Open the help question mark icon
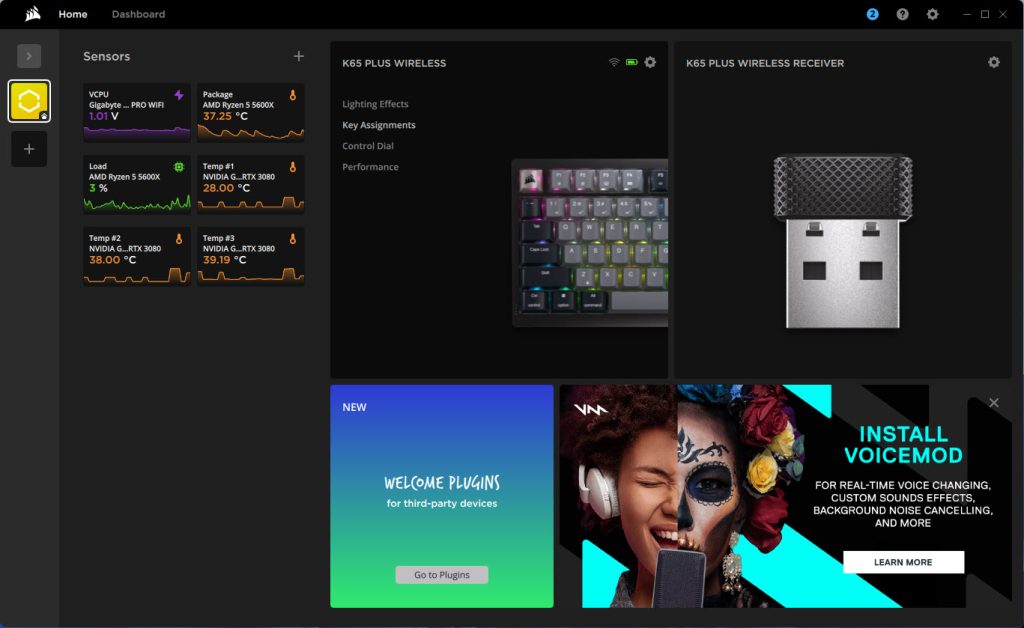1024x628 pixels. pyautogui.click(x=902, y=14)
